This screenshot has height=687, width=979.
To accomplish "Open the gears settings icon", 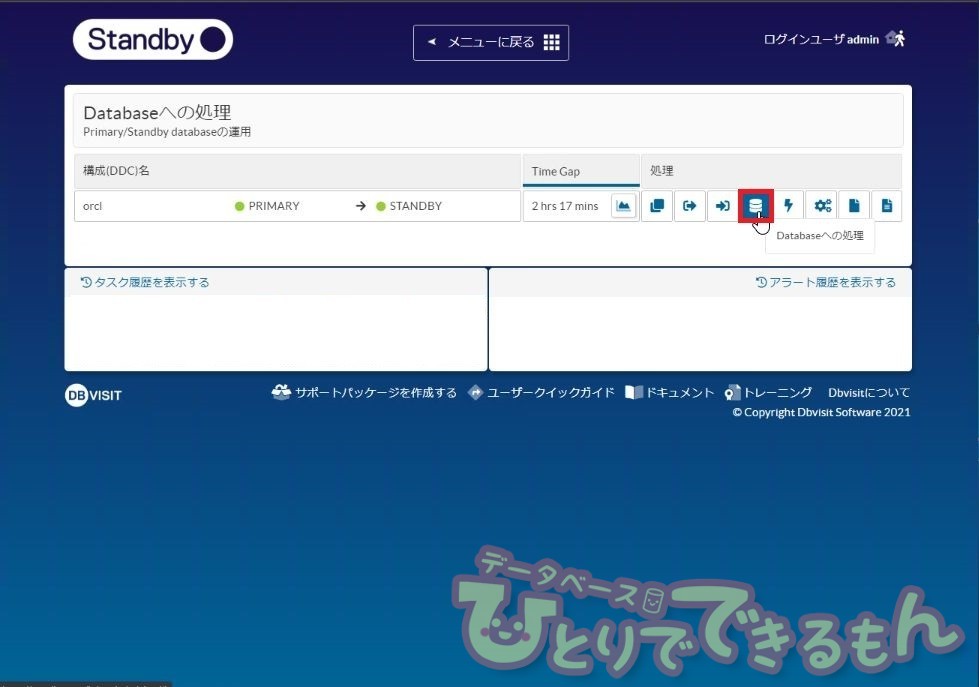I will coord(822,206).
